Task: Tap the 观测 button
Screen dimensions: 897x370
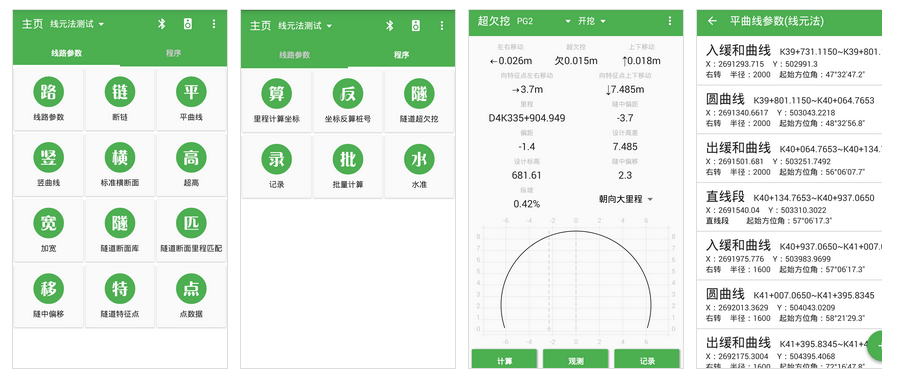Action: 575,360
